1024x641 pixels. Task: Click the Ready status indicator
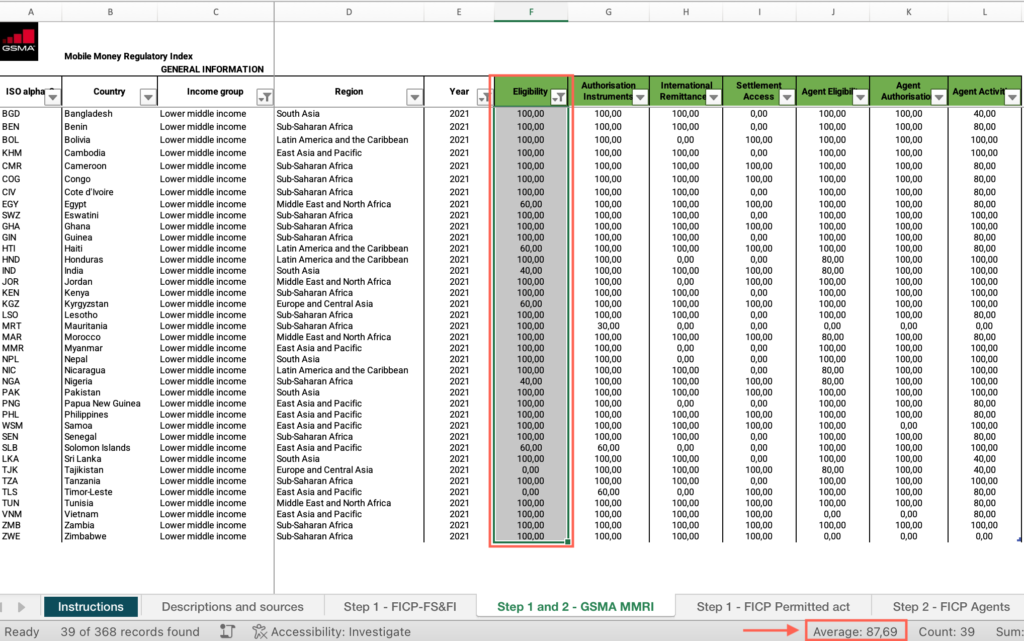(22, 632)
